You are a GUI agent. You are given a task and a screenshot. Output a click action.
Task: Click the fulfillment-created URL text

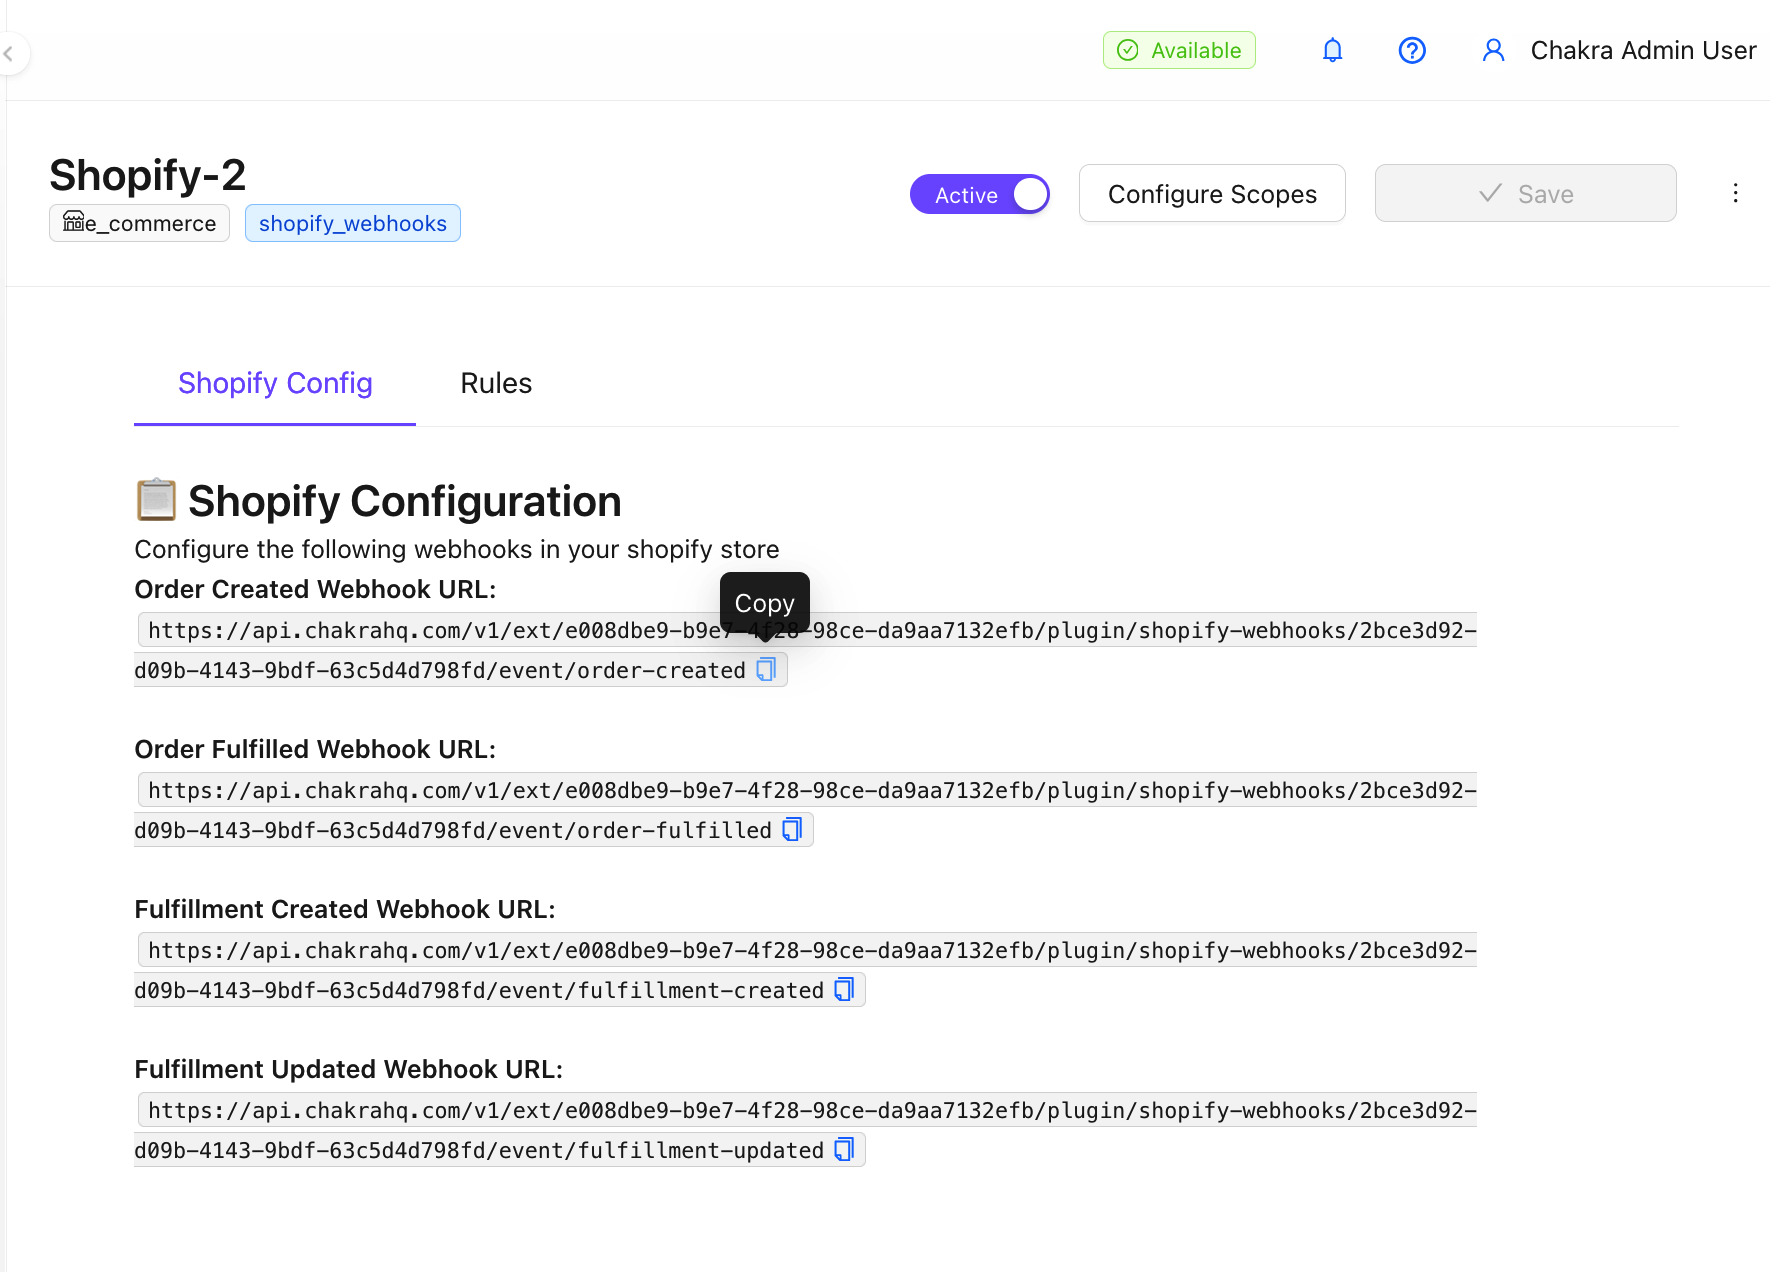click(x=806, y=970)
